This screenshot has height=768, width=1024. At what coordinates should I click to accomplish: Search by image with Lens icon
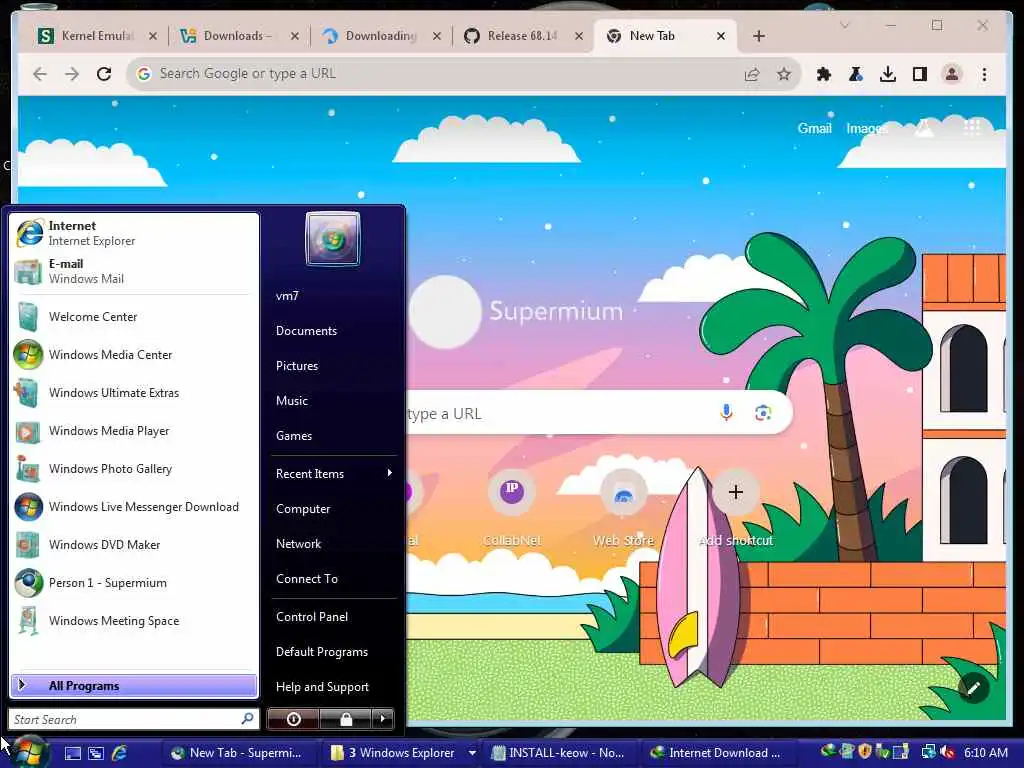[763, 413]
